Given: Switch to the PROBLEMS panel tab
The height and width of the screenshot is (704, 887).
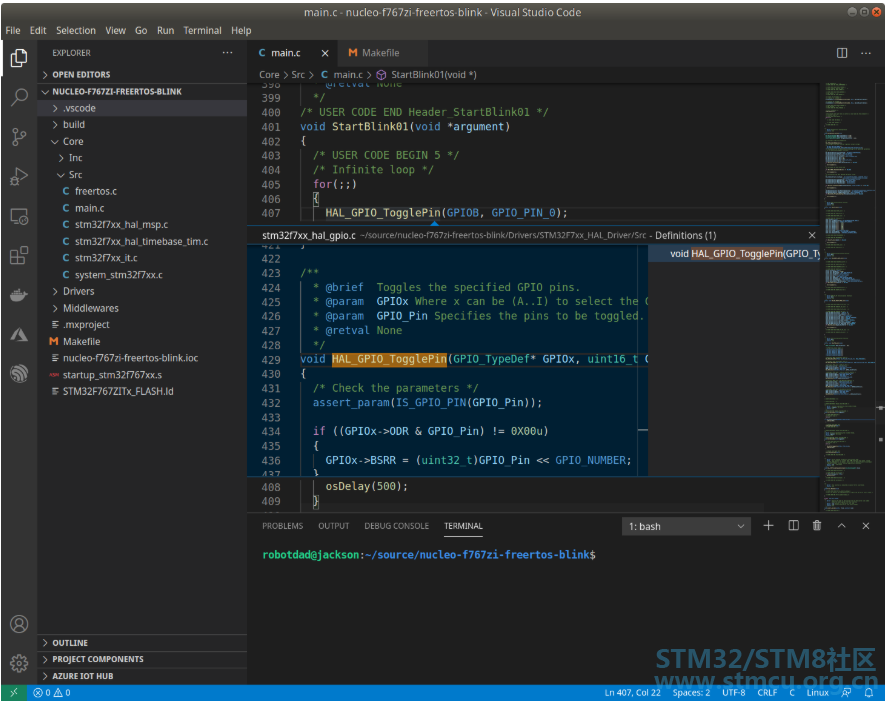Looking at the screenshot, I should pos(282,526).
